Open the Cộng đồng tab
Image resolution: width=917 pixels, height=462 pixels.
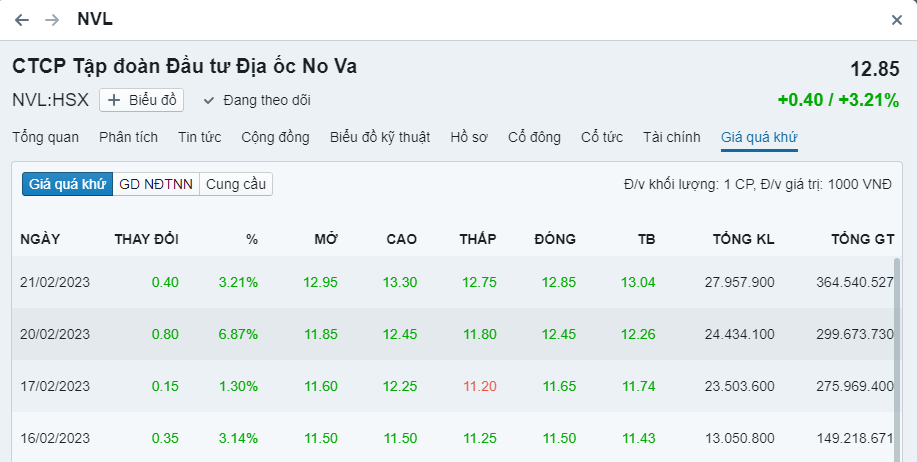[275, 137]
